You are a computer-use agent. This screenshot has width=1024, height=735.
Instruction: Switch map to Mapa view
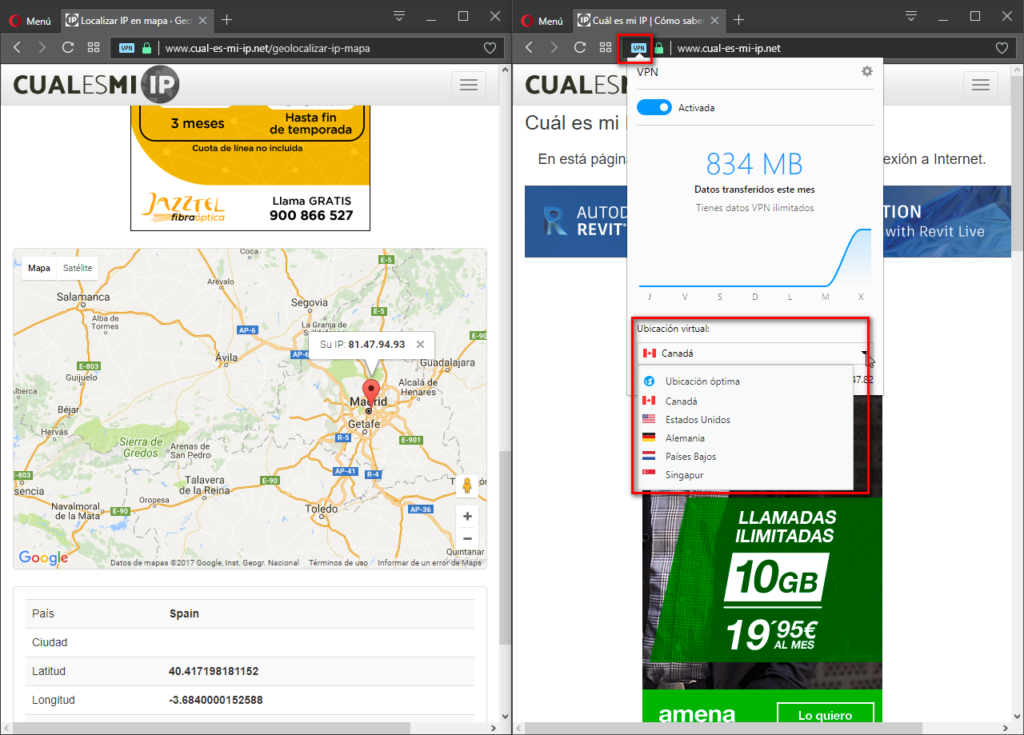point(39,268)
